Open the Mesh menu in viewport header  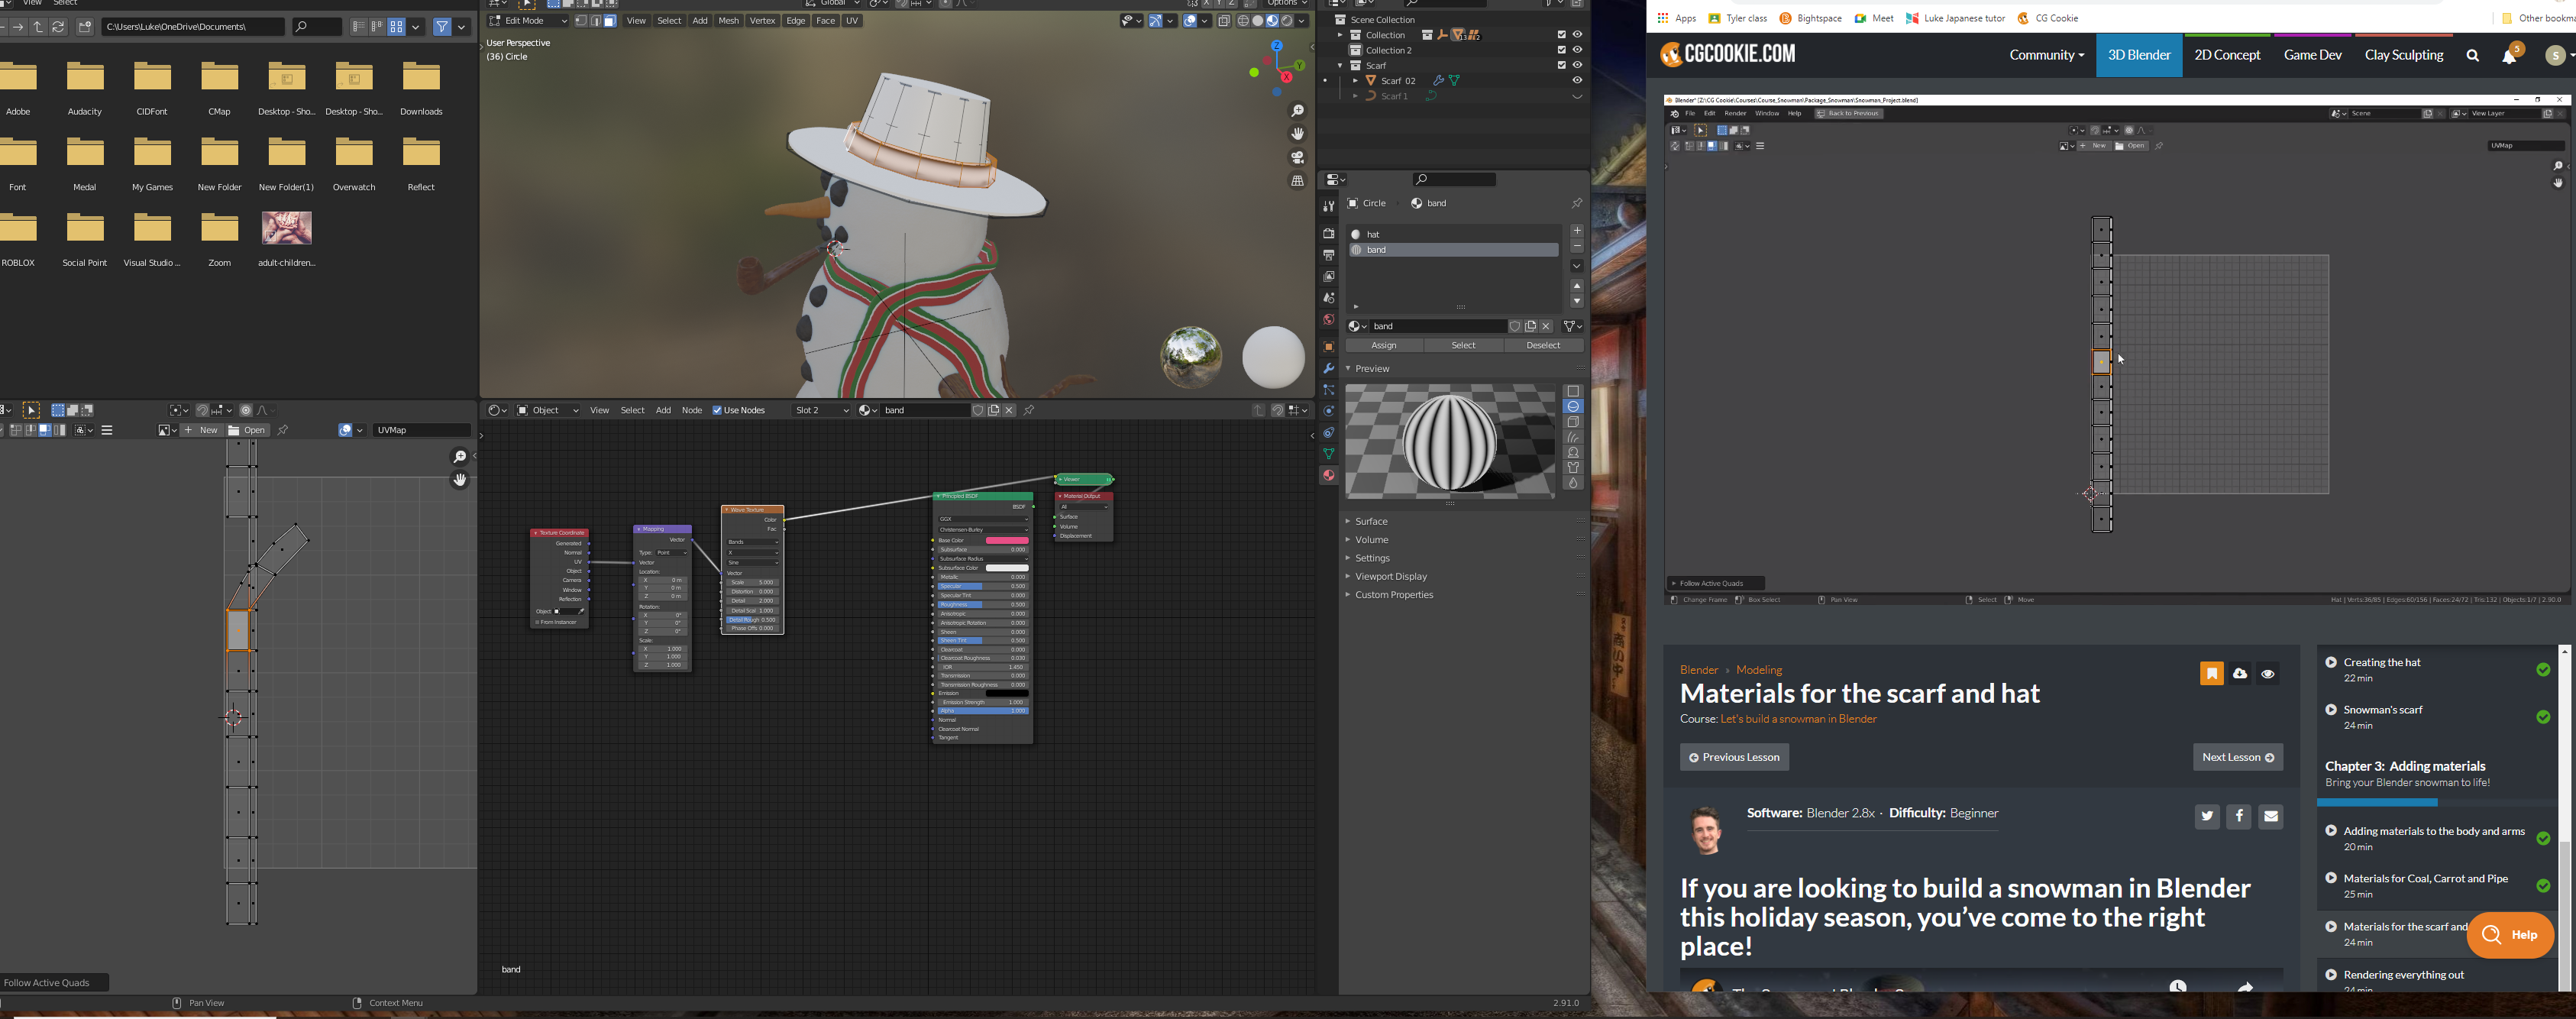[x=728, y=21]
